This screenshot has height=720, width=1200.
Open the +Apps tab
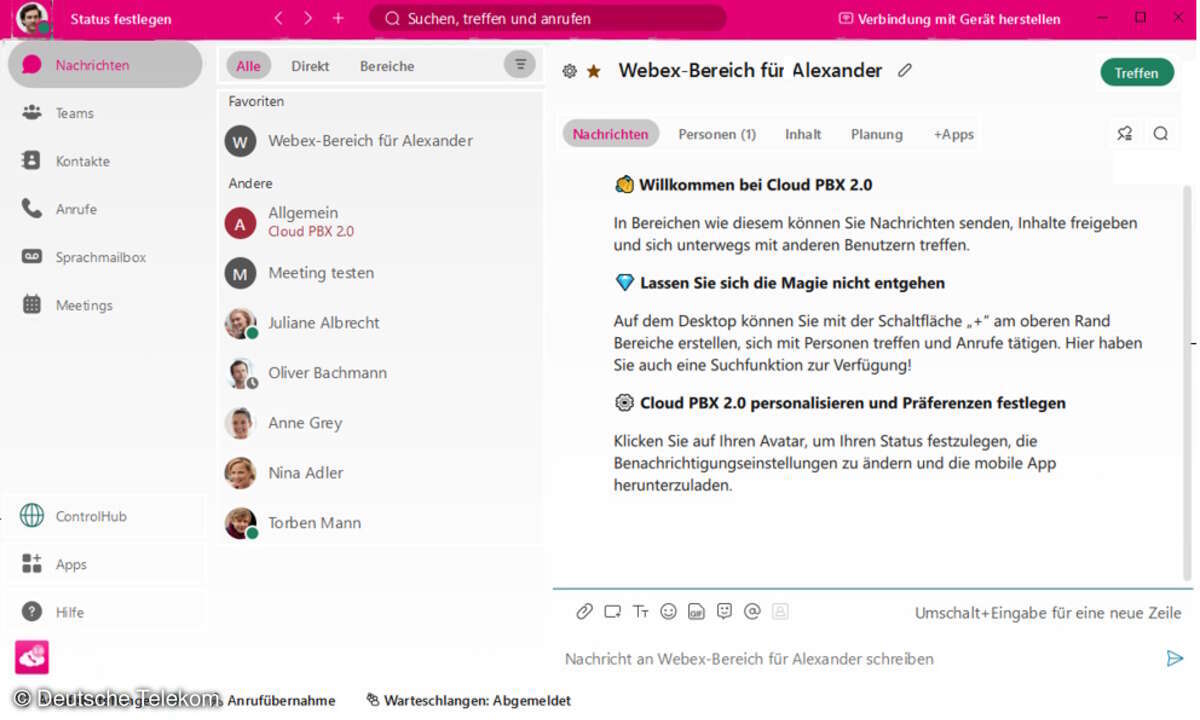(954, 134)
